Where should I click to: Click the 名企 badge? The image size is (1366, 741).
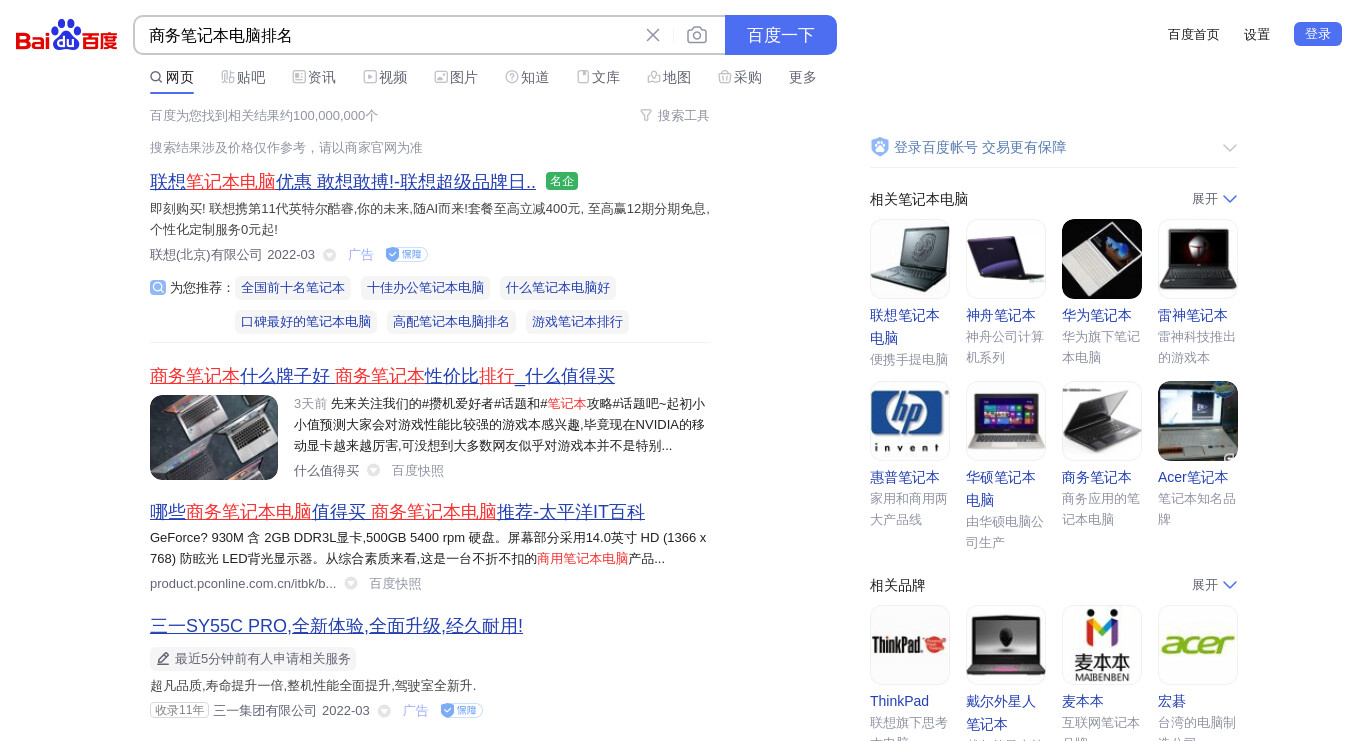pyautogui.click(x=562, y=181)
